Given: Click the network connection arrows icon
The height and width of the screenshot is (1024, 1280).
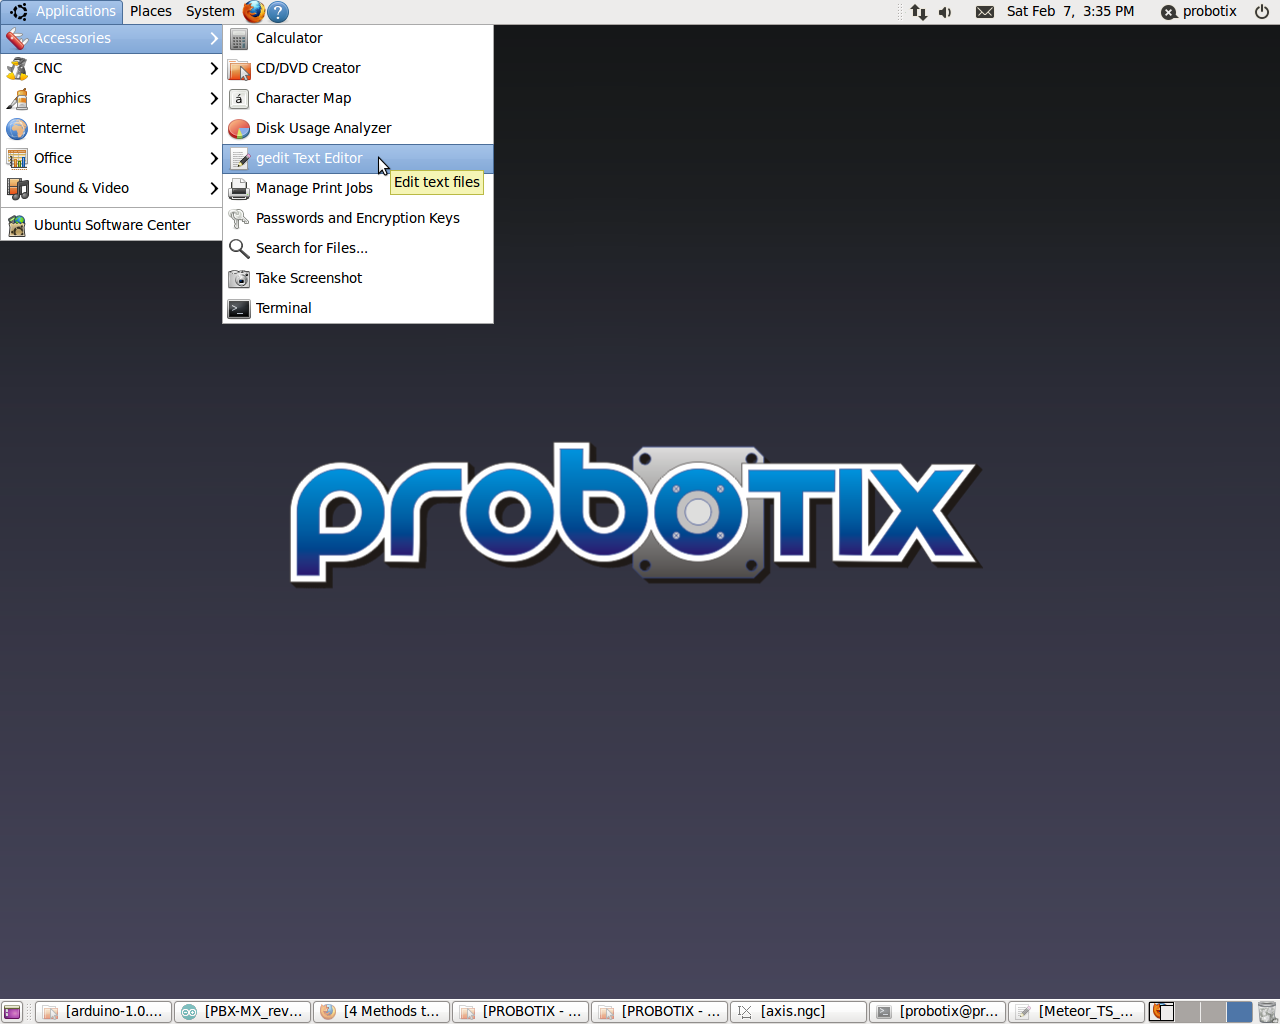Looking at the screenshot, I should (918, 12).
